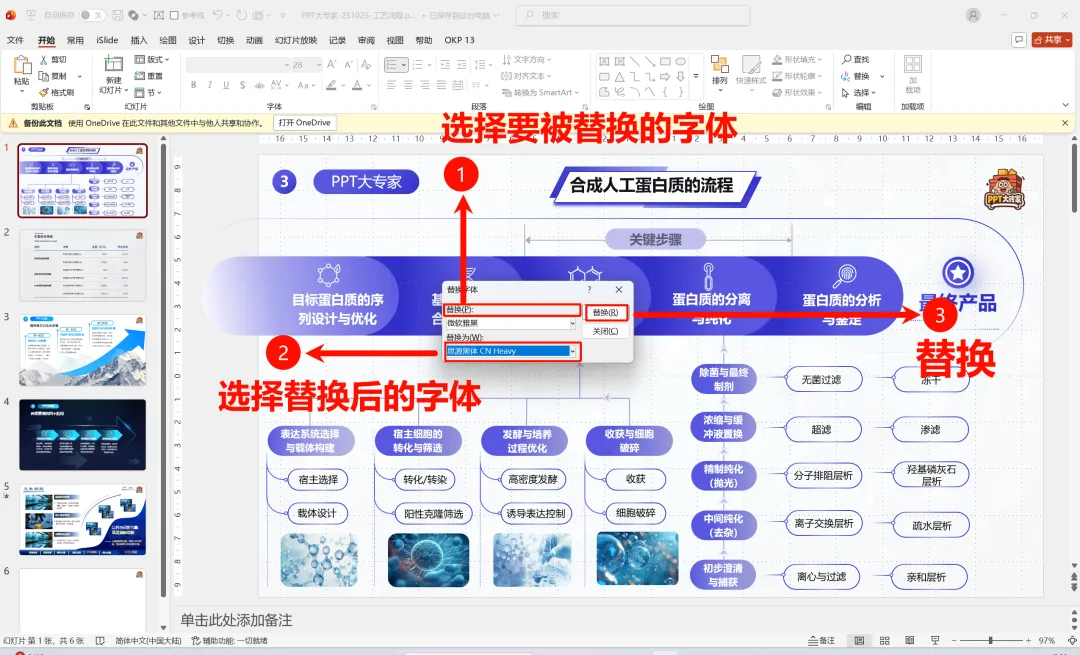Click the Replace button in font dialog

click(x=605, y=313)
